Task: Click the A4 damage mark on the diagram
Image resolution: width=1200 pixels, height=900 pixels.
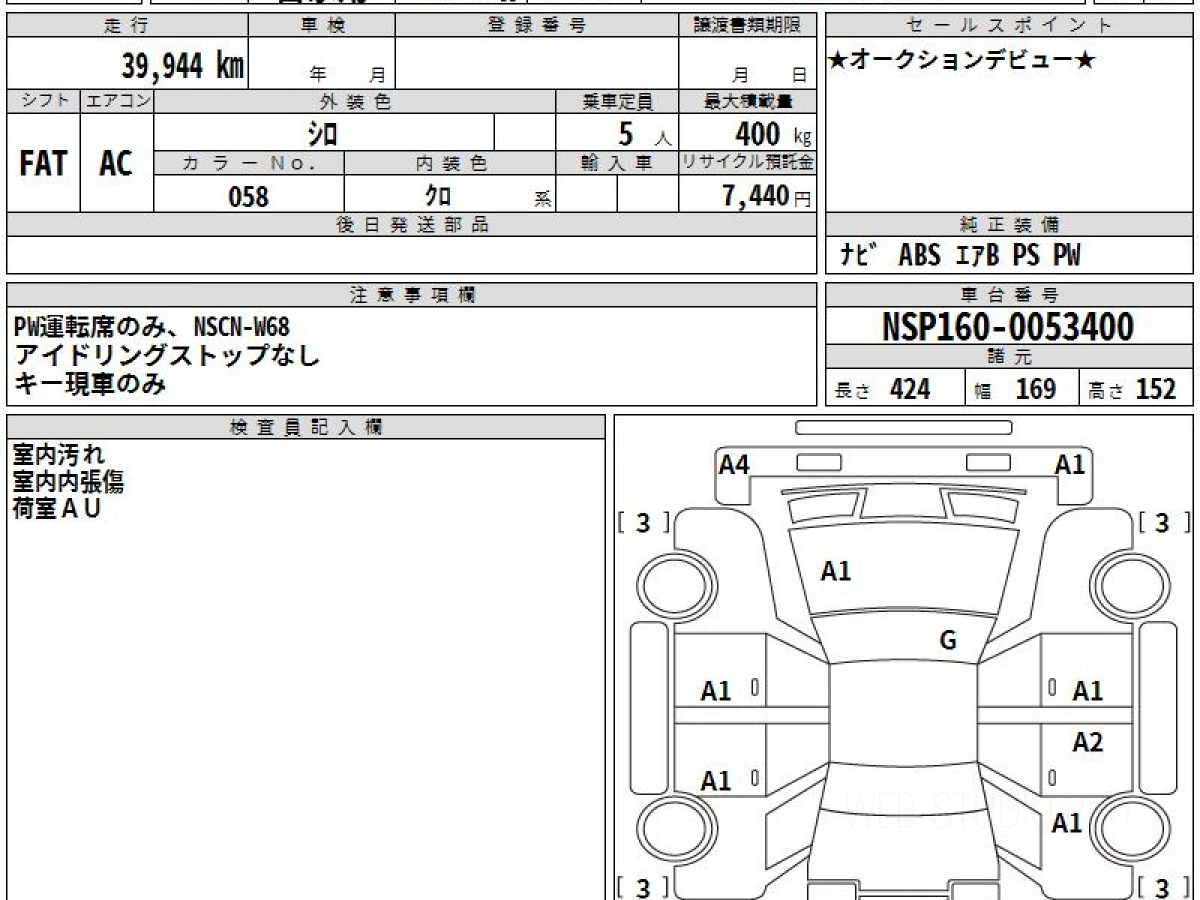Action: pyautogui.click(x=734, y=463)
